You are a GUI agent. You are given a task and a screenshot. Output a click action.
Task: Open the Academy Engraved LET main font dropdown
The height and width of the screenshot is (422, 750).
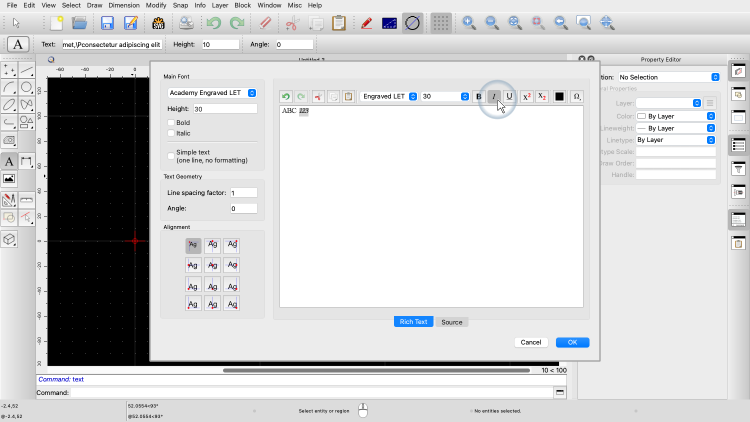point(212,93)
